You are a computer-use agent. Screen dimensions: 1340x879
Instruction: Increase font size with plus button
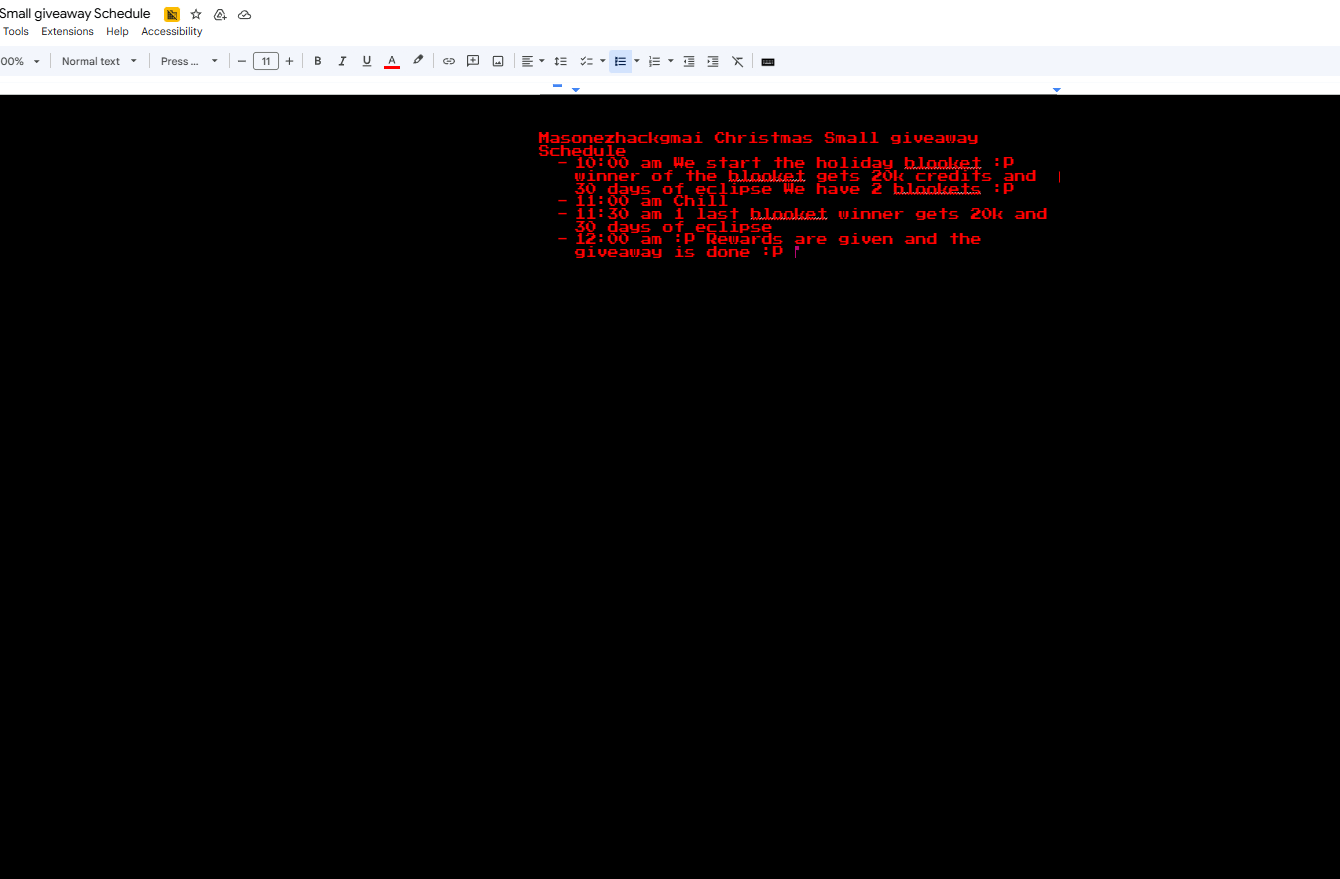tap(290, 62)
